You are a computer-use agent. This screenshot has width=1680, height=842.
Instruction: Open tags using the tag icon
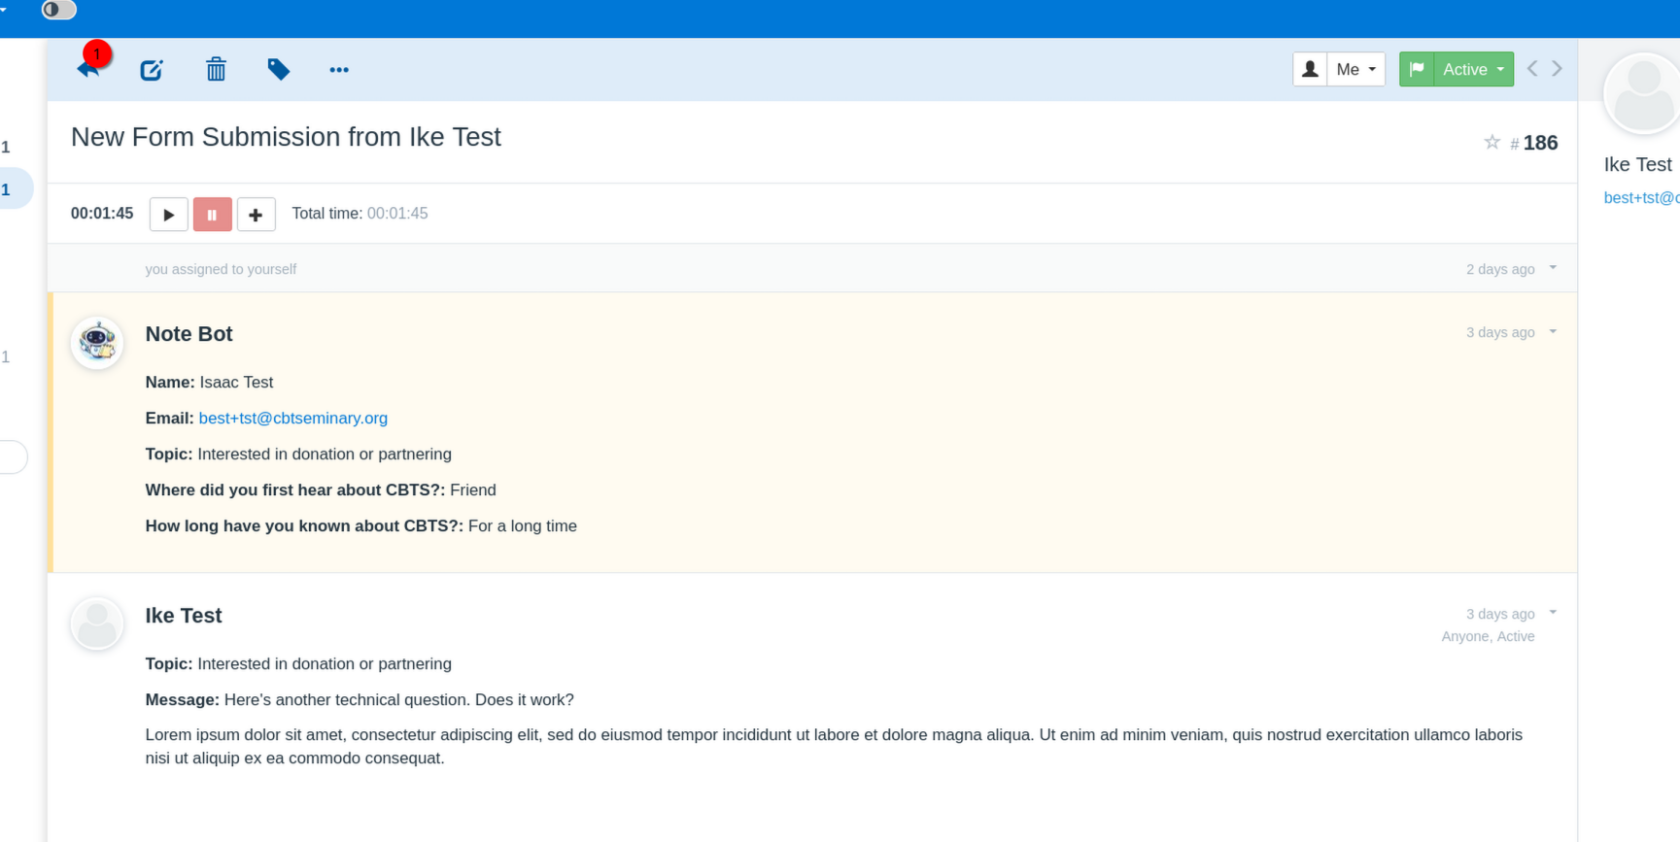click(278, 69)
